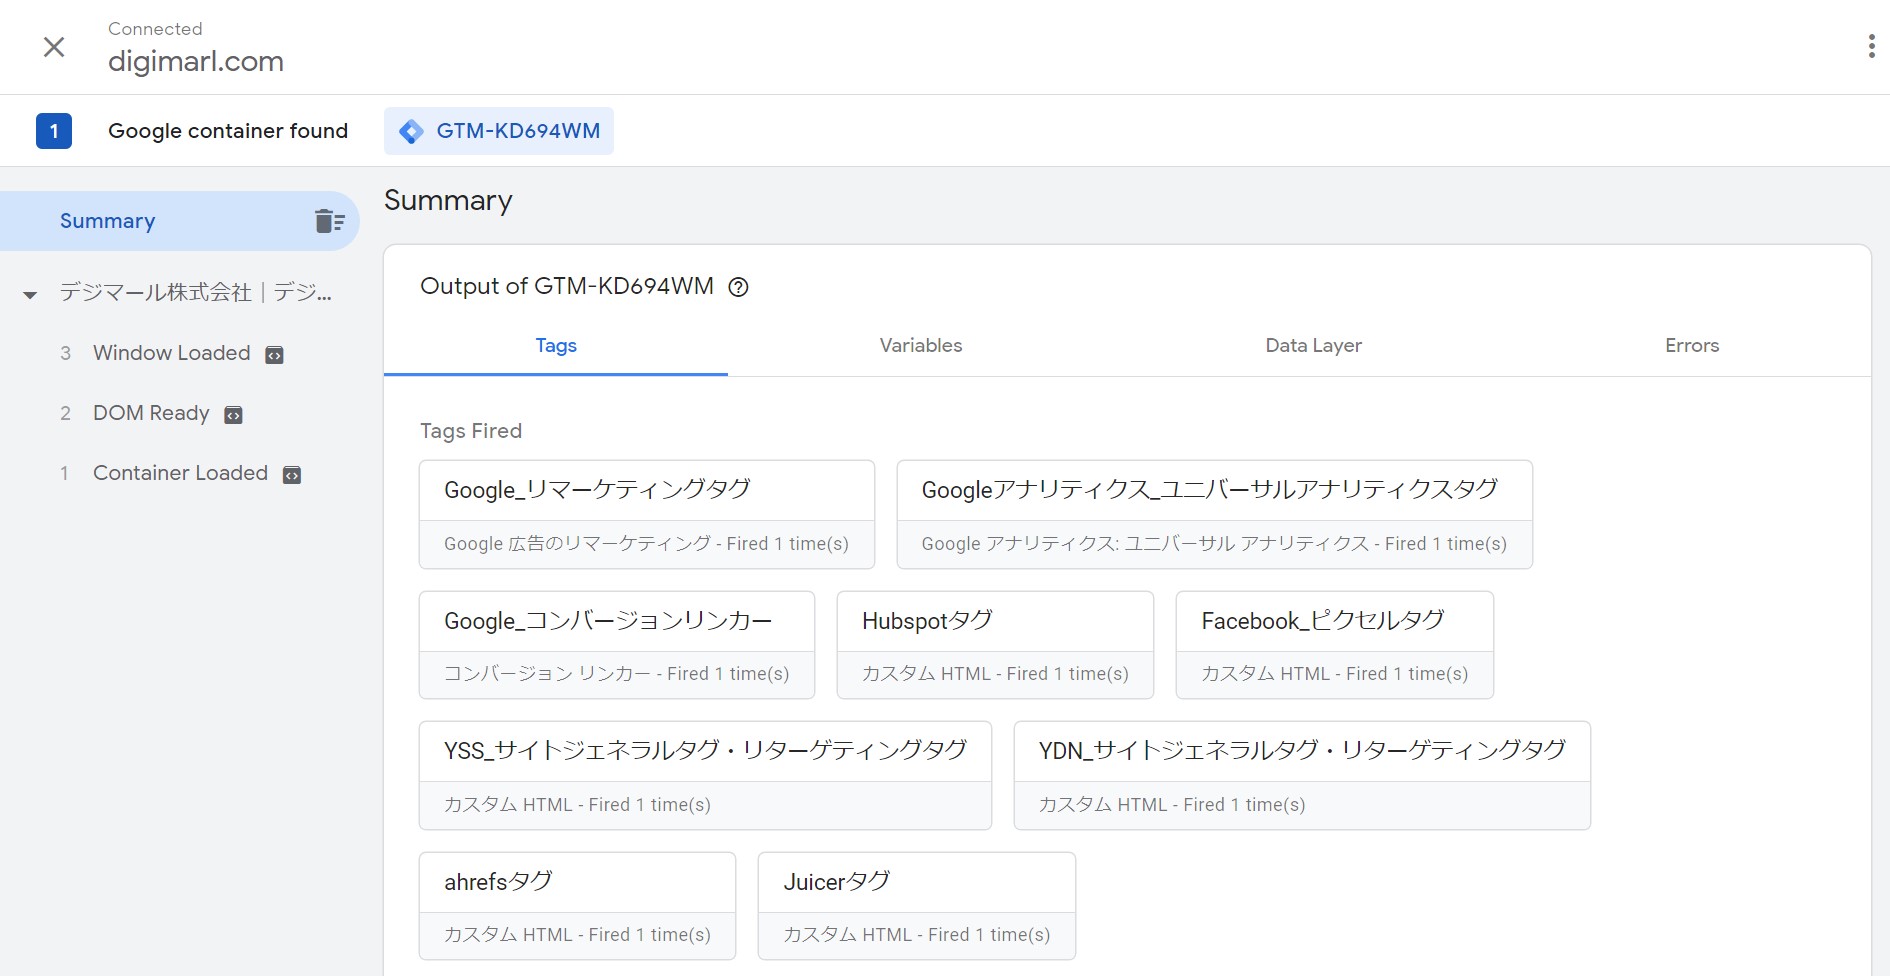
Task: Open the YSS_サイトジェネラルタグ・リターゲティングタグ card
Action: tap(705, 776)
